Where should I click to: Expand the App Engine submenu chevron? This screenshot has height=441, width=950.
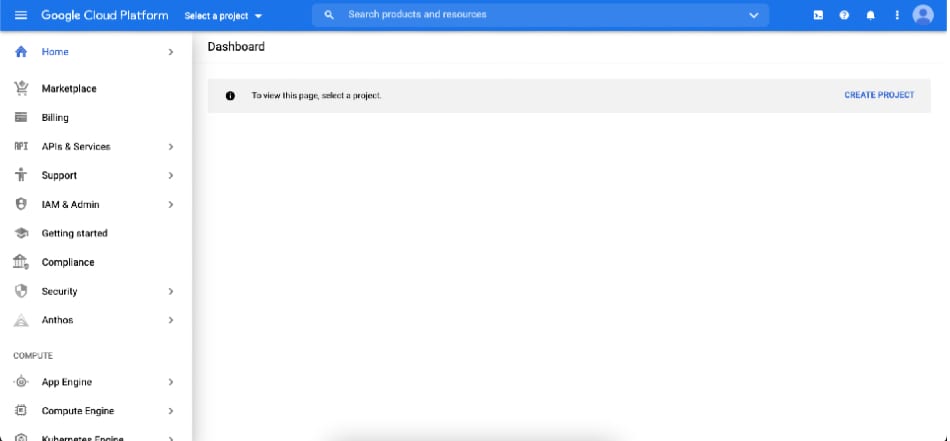tap(171, 382)
